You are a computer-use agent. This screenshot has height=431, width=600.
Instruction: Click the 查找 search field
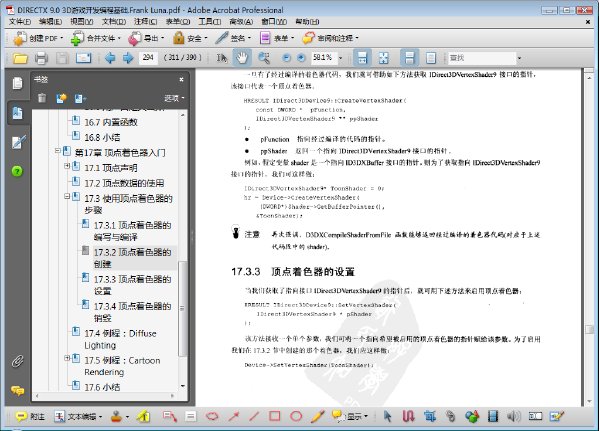pos(482,58)
